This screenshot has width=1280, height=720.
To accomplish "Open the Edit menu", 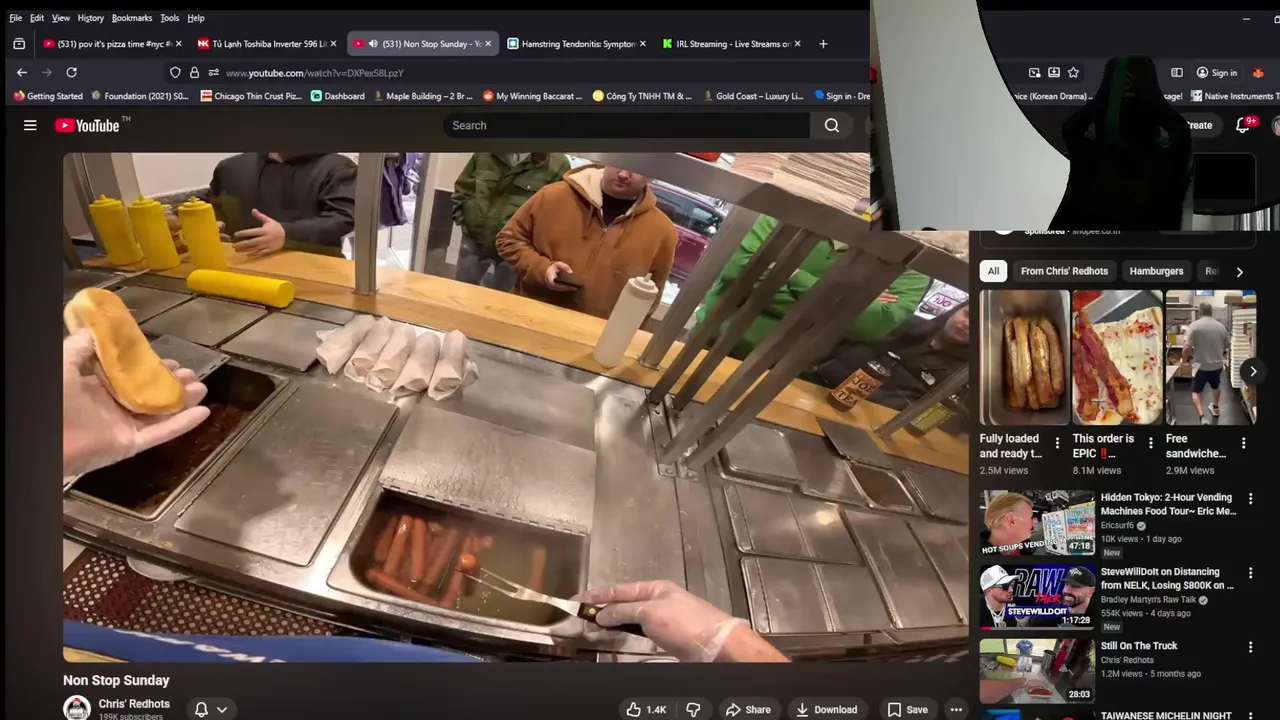I will tap(37, 18).
